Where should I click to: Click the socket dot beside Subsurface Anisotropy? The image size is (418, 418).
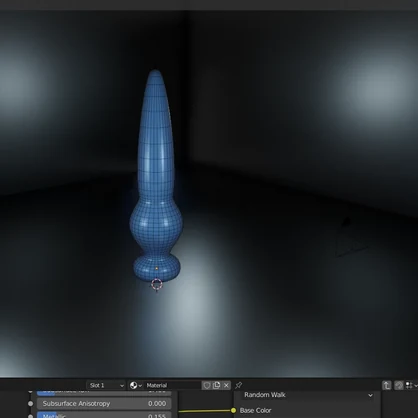(x=30, y=404)
